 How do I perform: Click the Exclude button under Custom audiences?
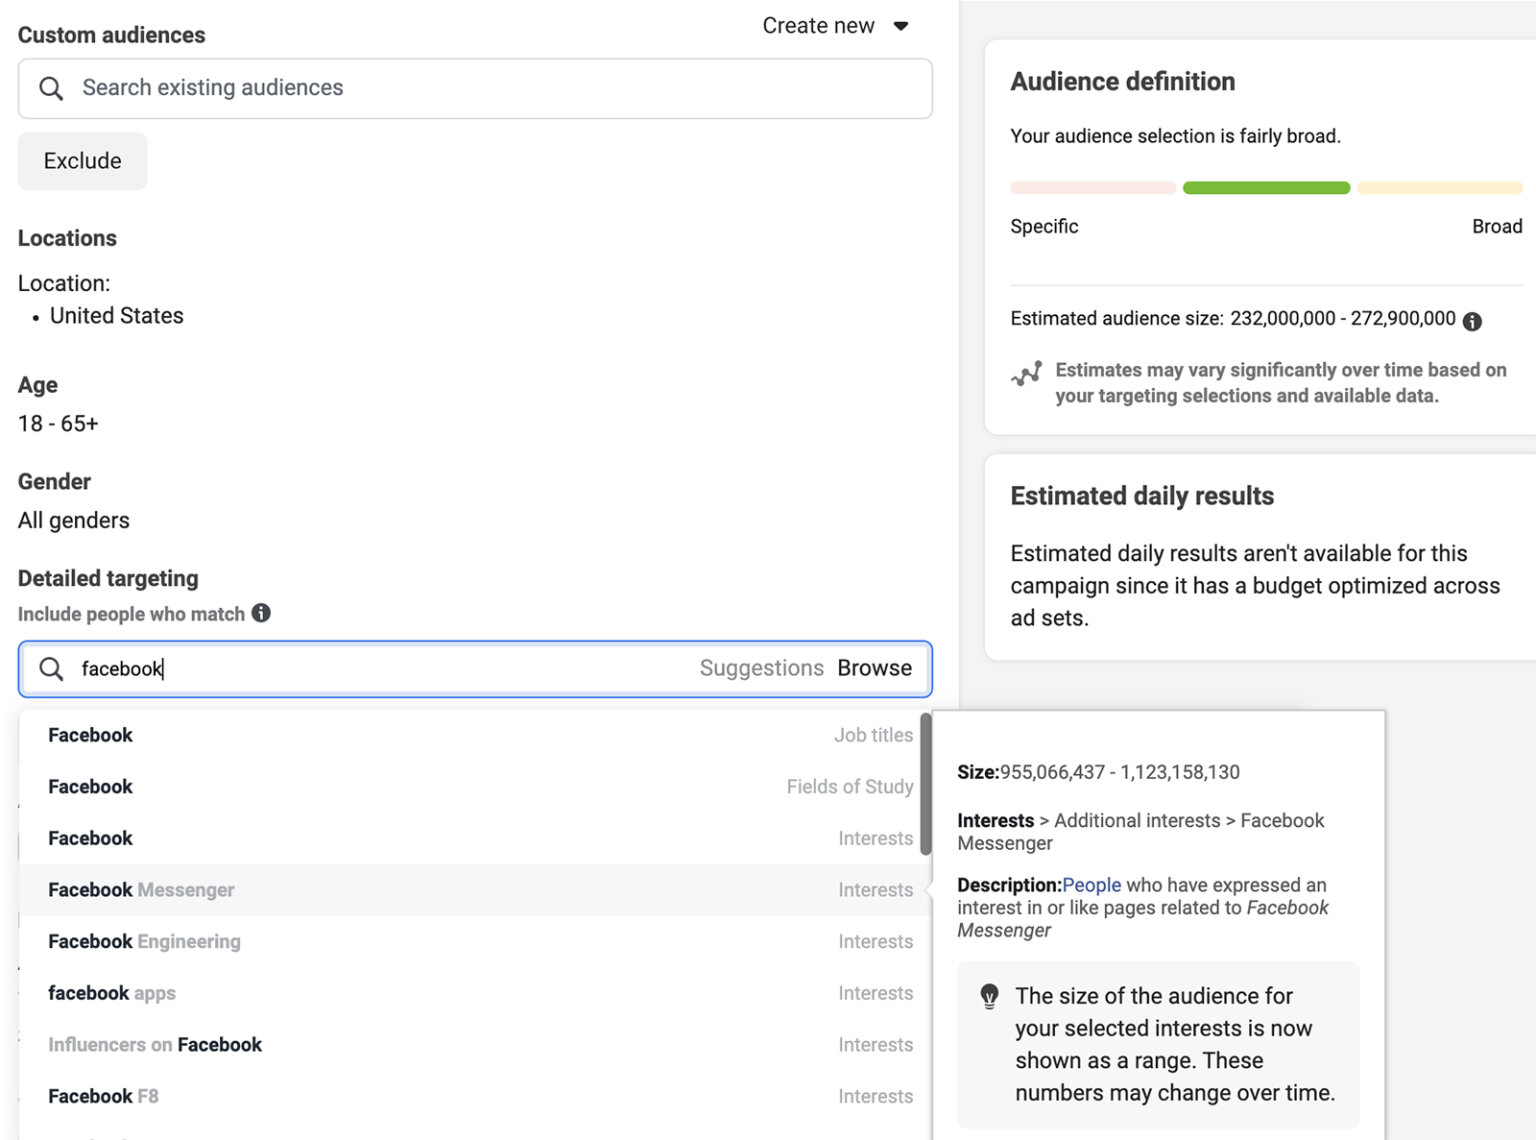pyautogui.click(x=82, y=161)
